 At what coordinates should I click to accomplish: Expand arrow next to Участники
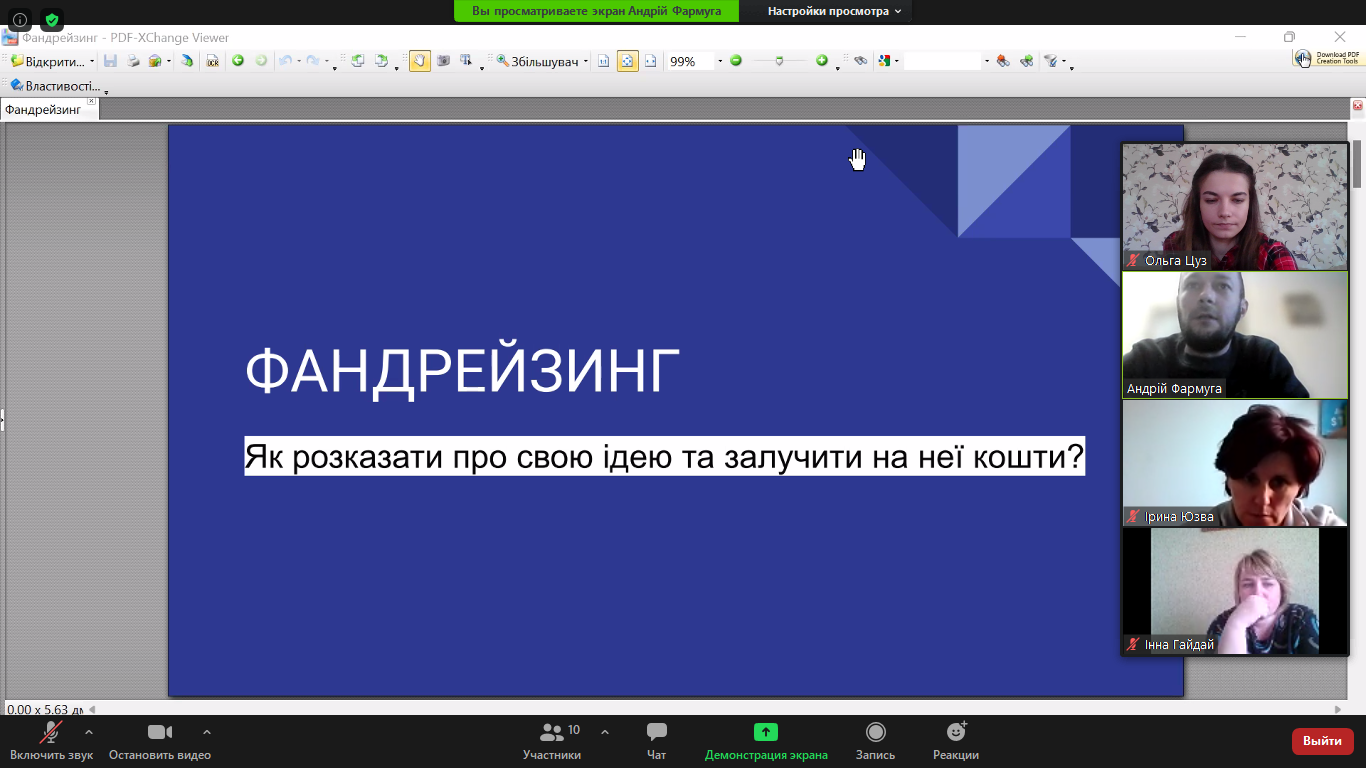(x=605, y=732)
